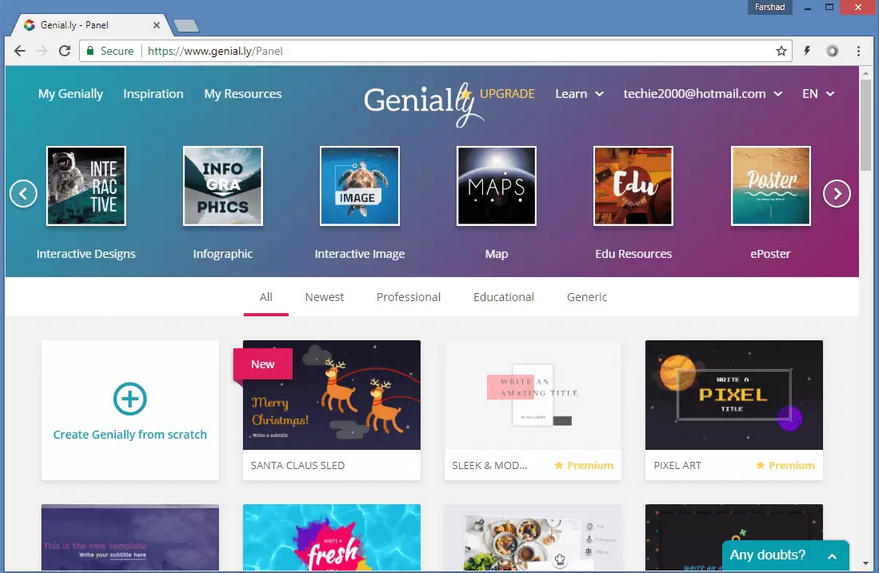The width and height of the screenshot is (879, 573).
Task: Expand the Any doubts? chat widget
Action: click(785, 556)
